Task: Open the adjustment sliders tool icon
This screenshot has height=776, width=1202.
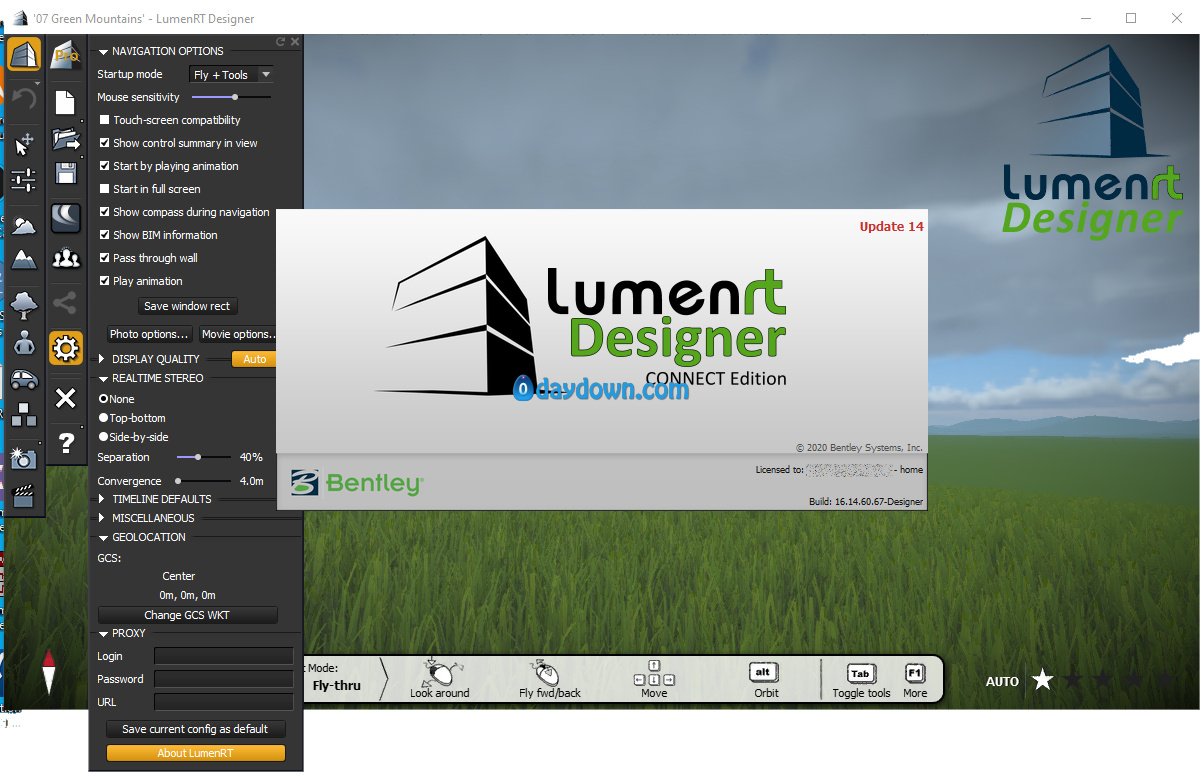Action: coord(25,180)
